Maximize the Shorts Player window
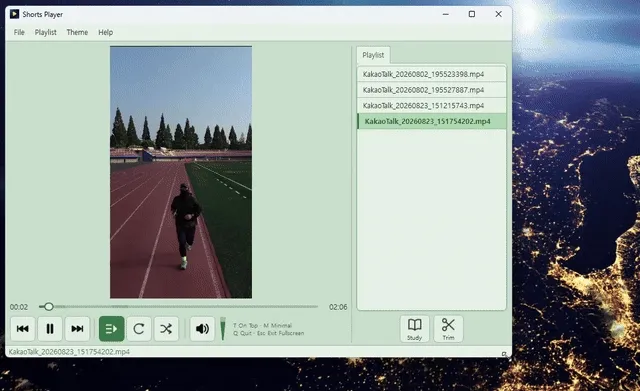Image resolution: width=640 pixels, height=391 pixels. [x=472, y=14]
